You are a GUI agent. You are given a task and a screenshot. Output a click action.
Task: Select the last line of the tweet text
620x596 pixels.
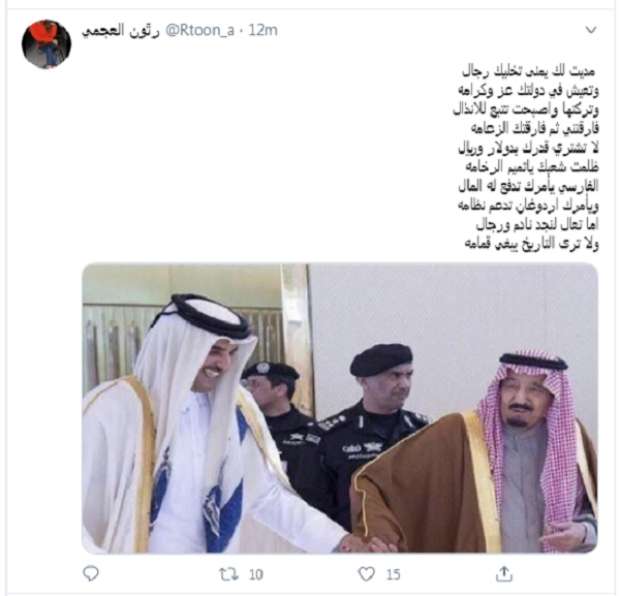coord(531,243)
